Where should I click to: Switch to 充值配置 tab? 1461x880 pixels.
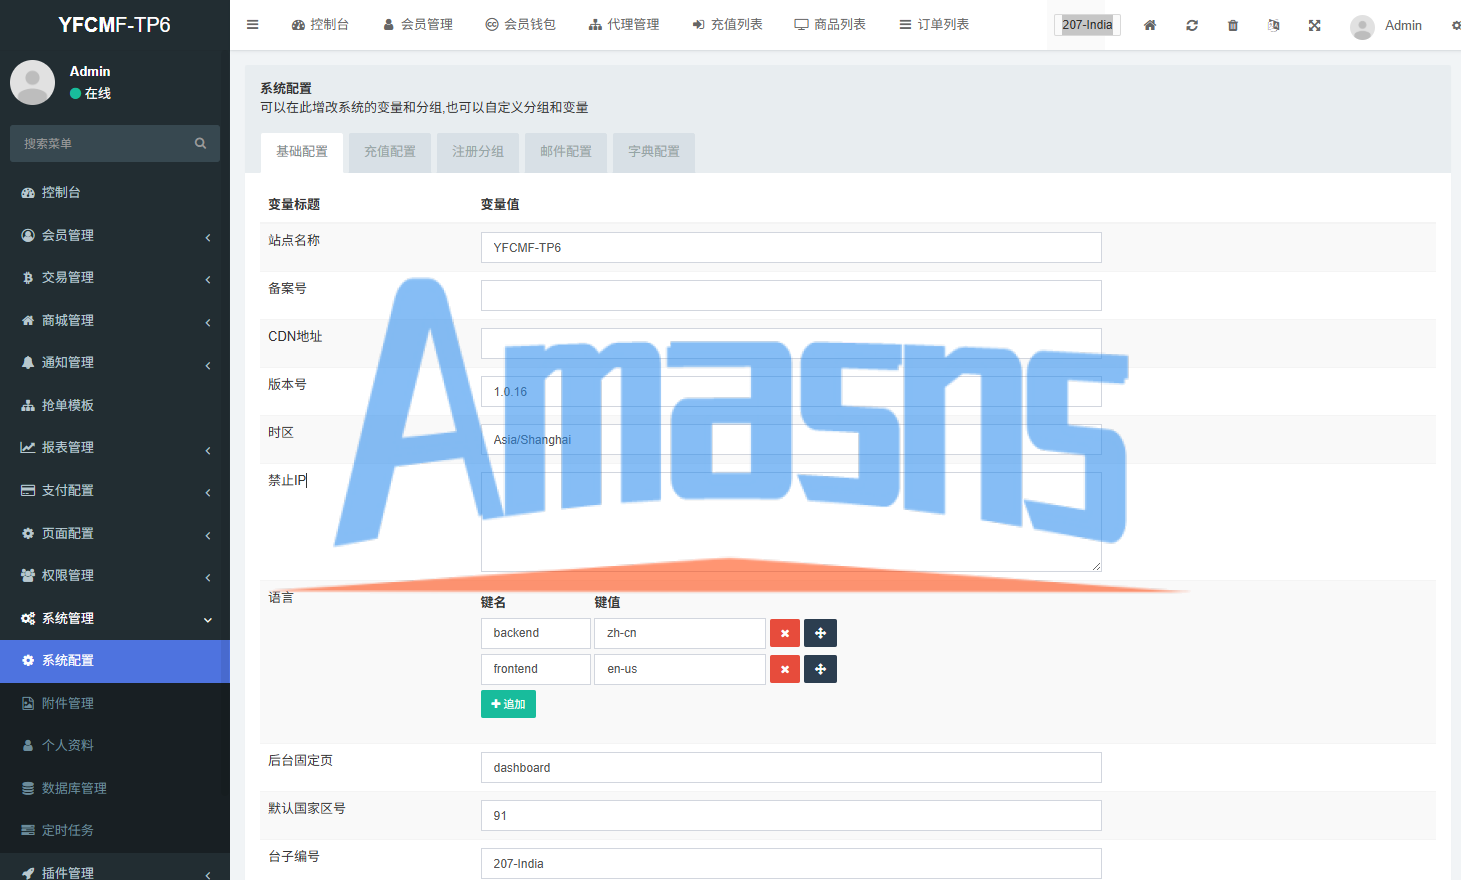390,152
